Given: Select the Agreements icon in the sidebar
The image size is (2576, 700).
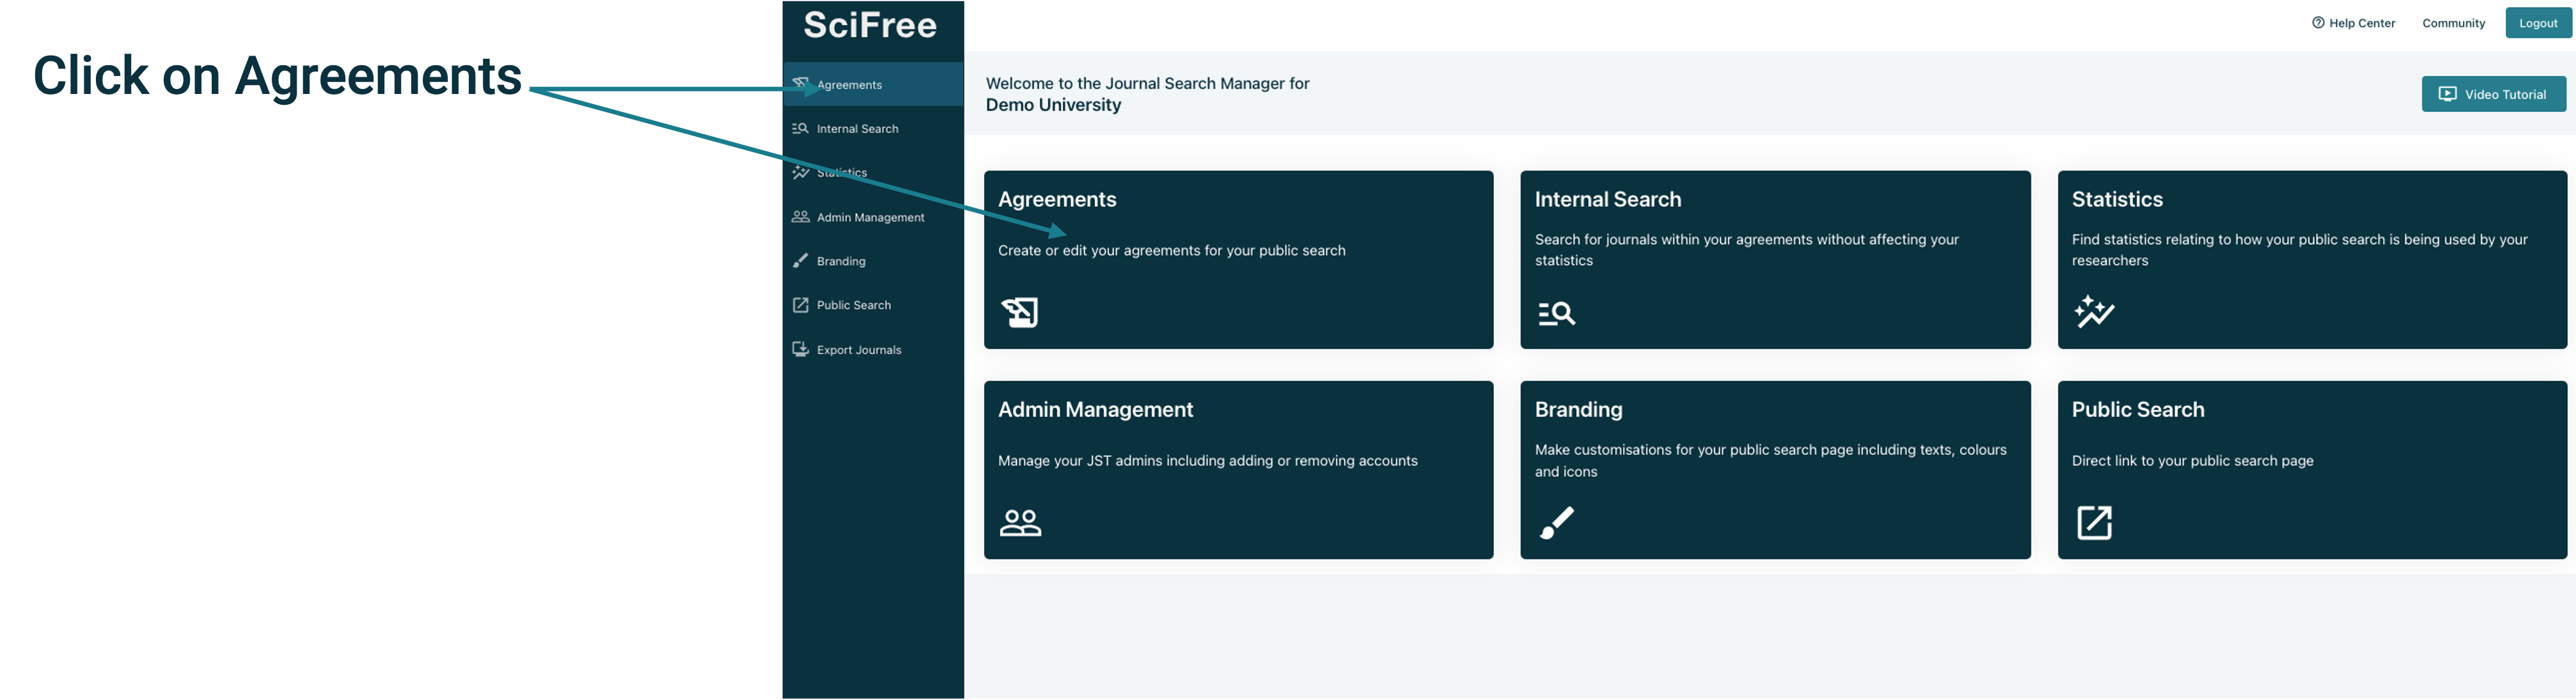Looking at the screenshot, I should click(x=800, y=84).
